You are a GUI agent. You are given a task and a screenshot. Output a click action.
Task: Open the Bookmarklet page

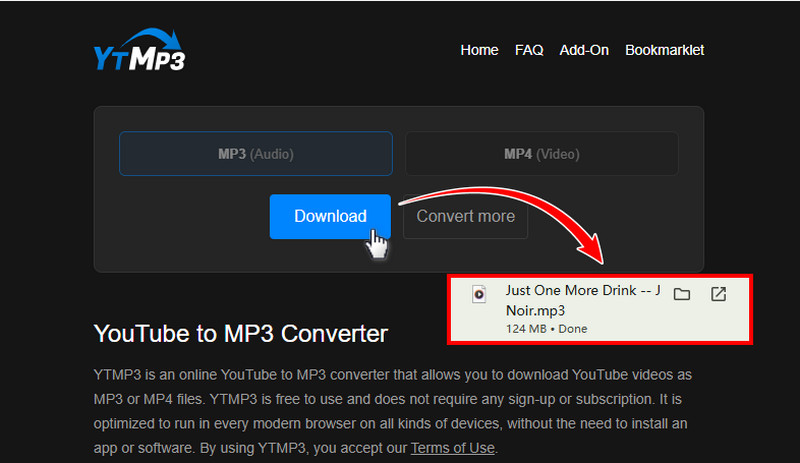tap(664, 50)
